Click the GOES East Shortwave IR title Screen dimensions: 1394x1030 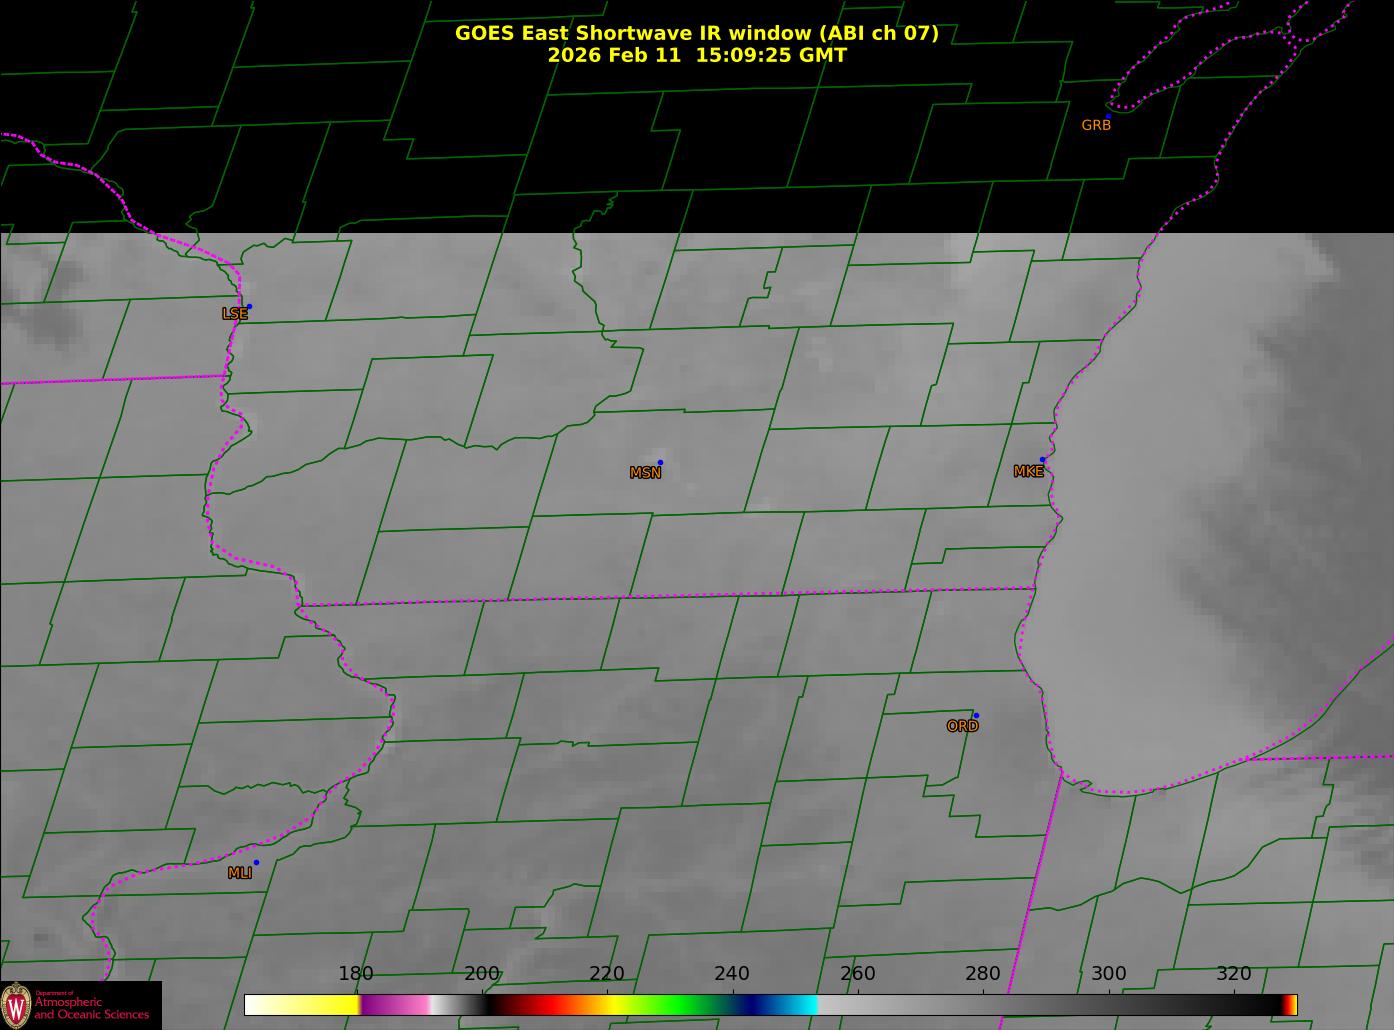click(x=696, y=33)
